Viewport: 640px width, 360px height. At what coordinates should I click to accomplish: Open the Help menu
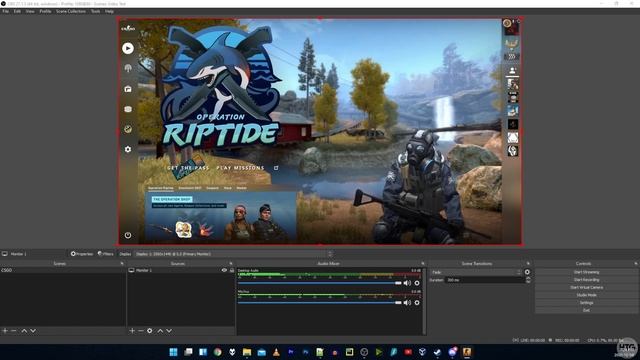109,11
